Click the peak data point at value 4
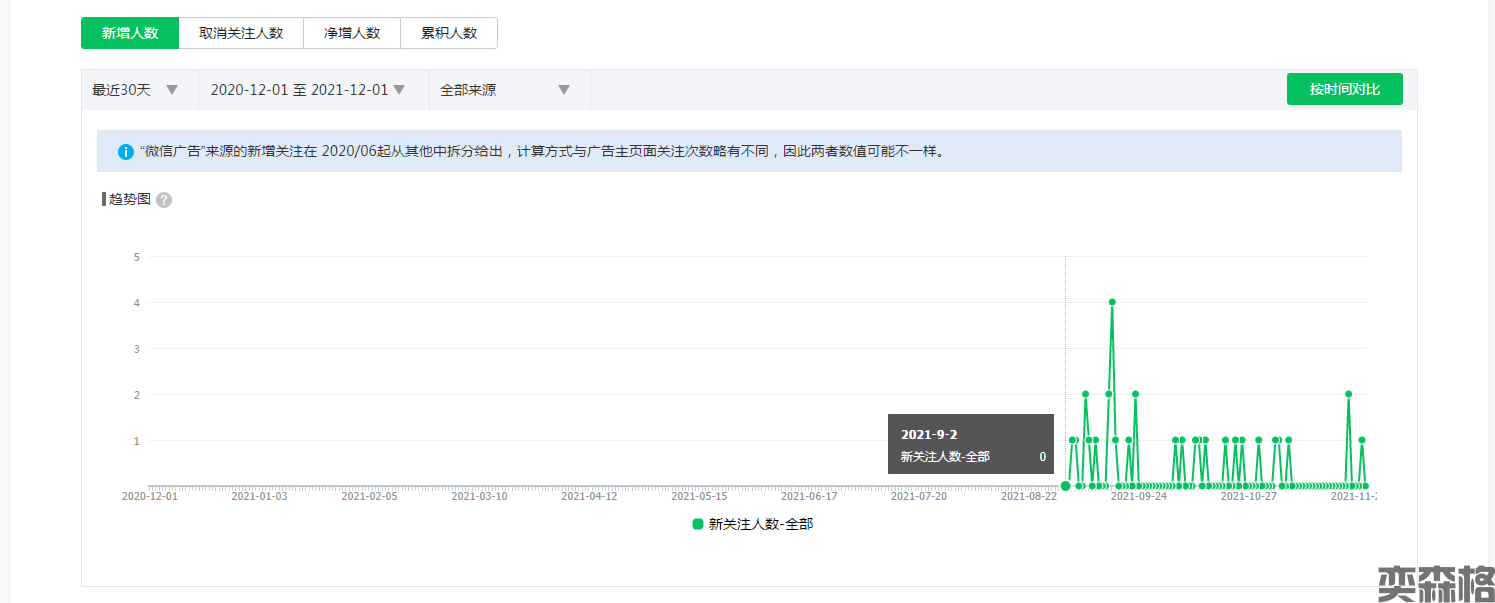The width and height of the screenshot is (1495, 603). tap(1111, 302)
